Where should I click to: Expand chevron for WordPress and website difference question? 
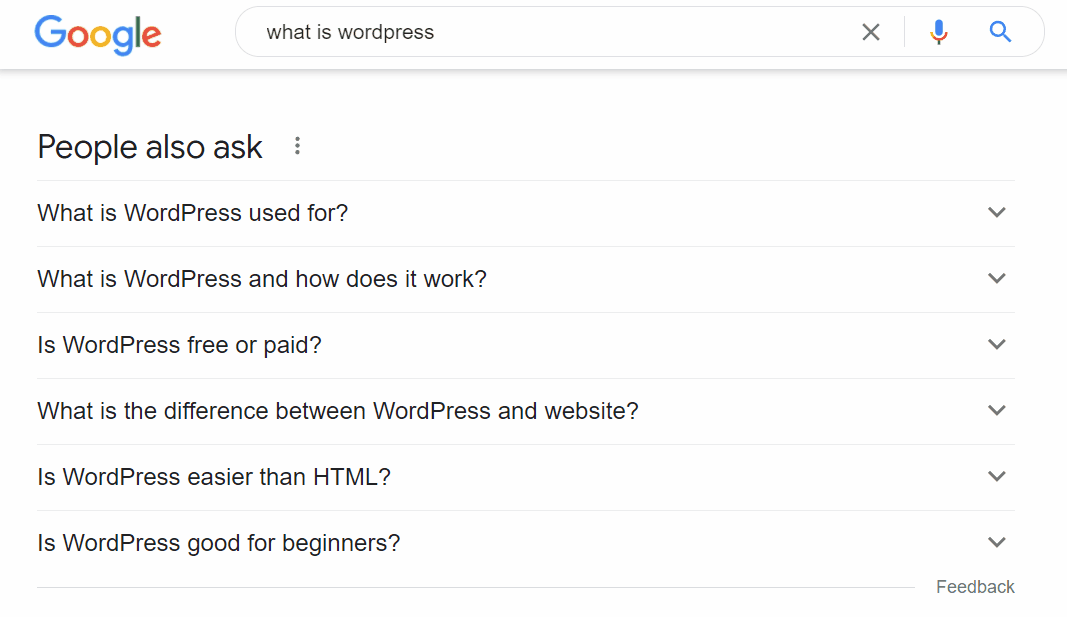[x=996, y=410]
